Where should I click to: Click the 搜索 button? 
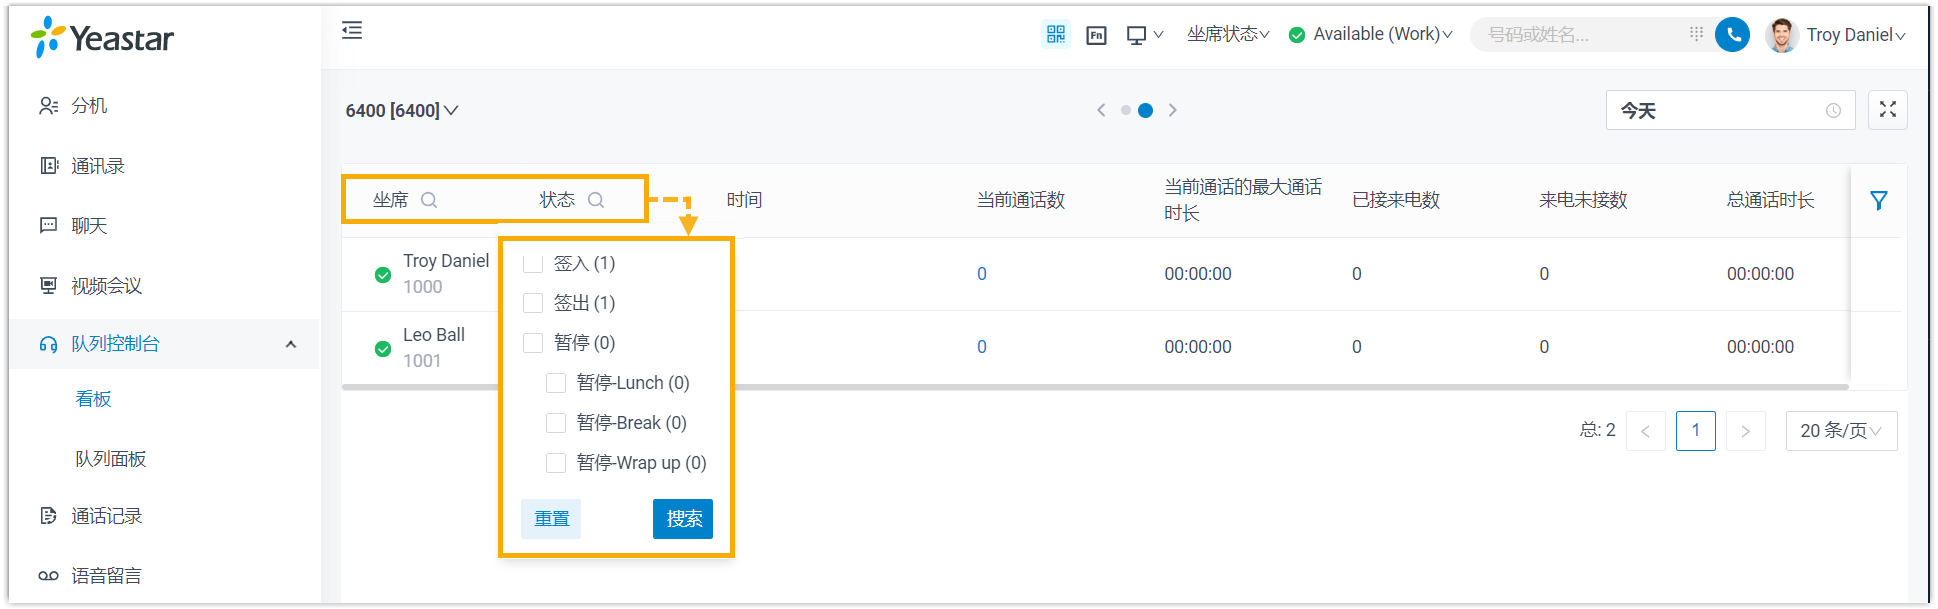tap(683, 519)
